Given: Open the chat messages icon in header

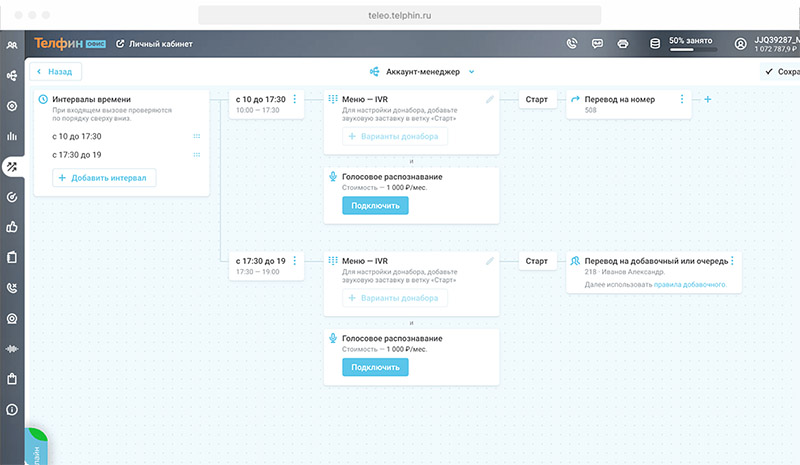Looking at the screenshot, I should pos(597,44).
